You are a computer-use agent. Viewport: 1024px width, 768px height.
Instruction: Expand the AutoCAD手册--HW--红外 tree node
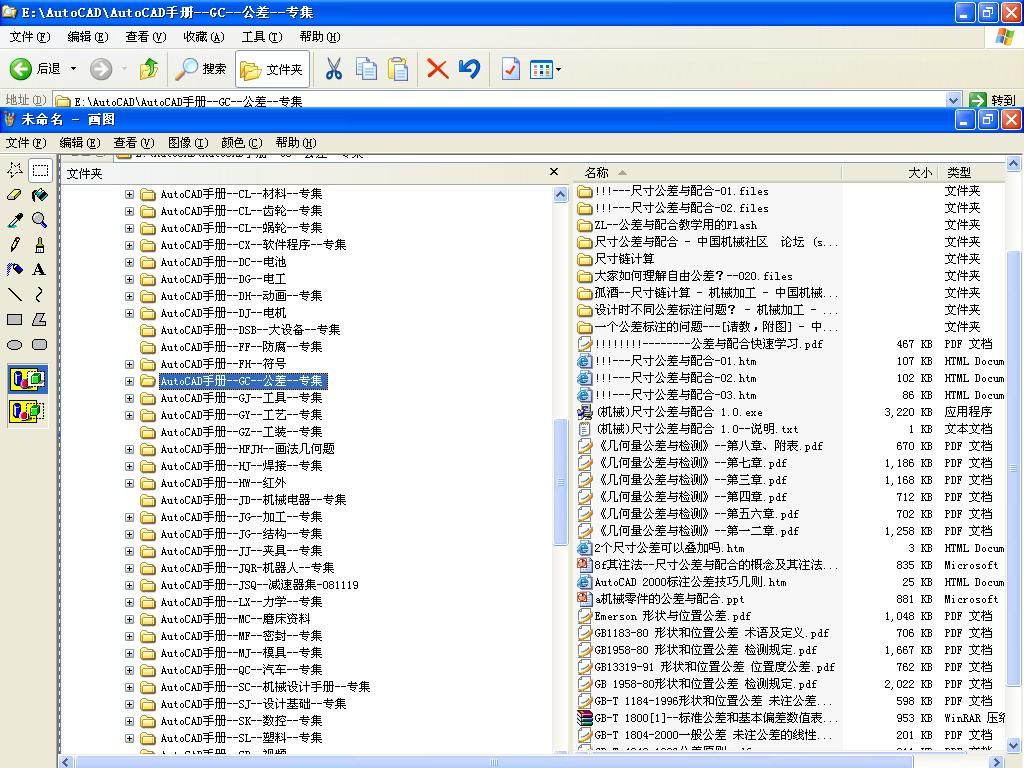[x=129, y=483]
